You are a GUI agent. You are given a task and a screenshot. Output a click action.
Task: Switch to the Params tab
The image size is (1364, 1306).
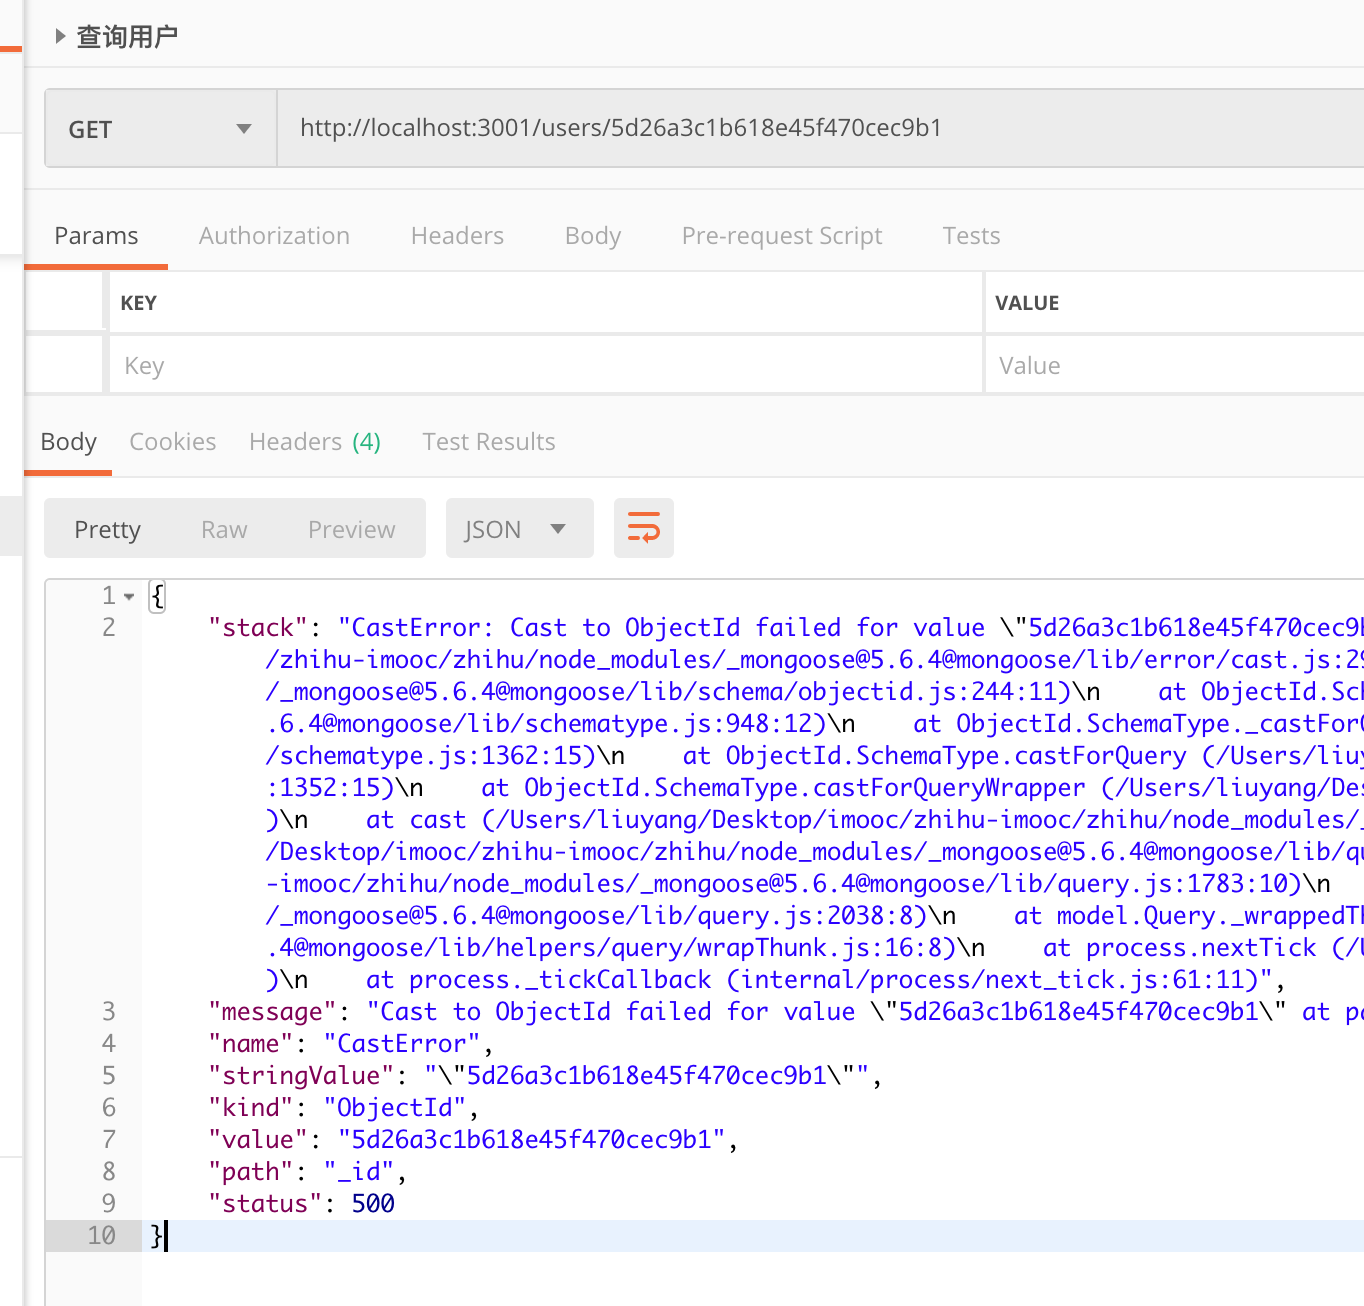click(96, 236)
